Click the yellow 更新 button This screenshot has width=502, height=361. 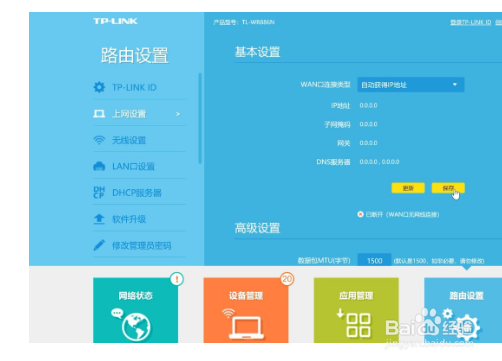click(408, 188)
